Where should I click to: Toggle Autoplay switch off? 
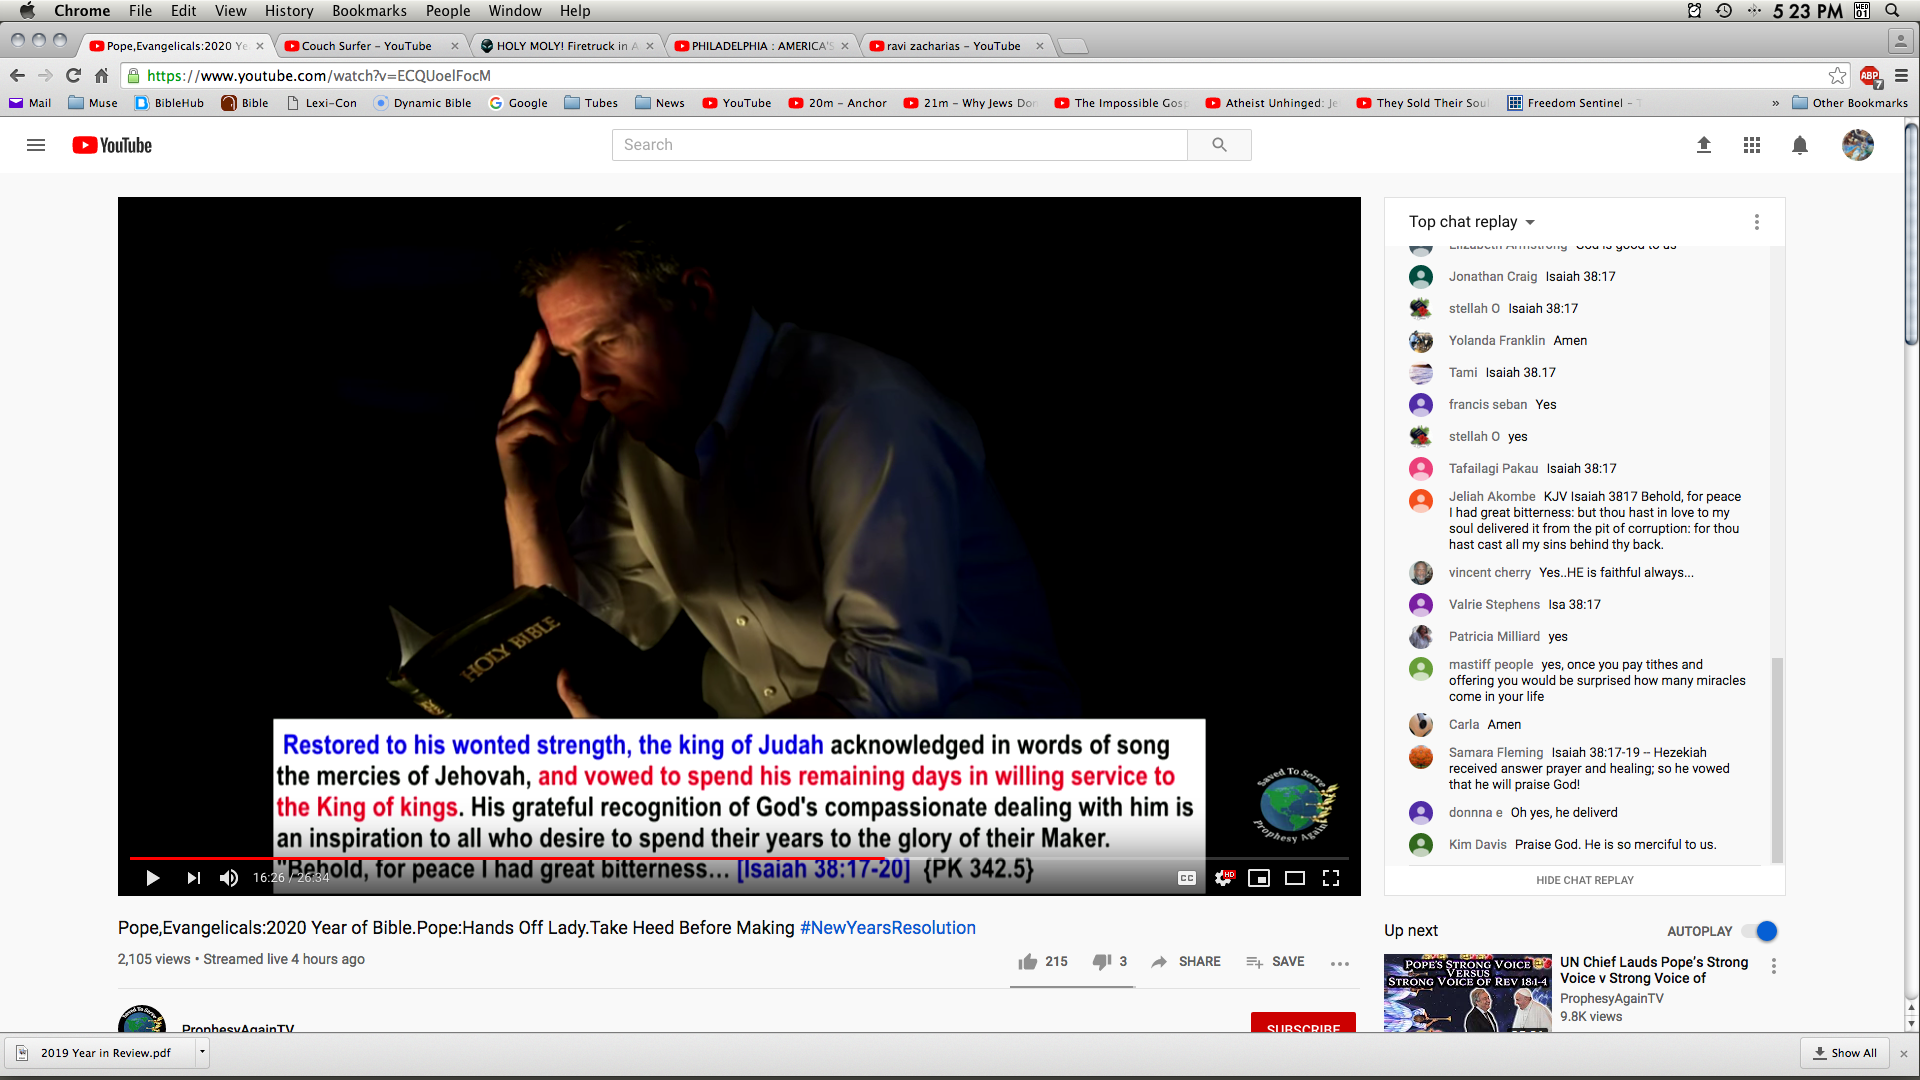pyautogui.click(x=1760, y=931)
